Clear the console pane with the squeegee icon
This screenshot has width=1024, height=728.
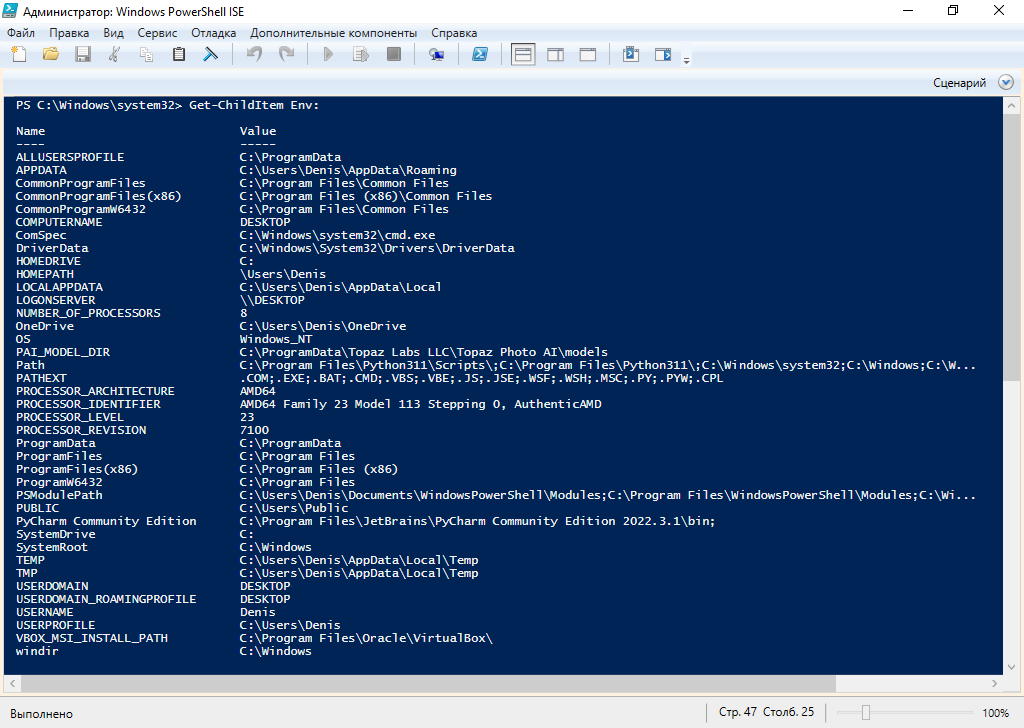coord(211,54)
